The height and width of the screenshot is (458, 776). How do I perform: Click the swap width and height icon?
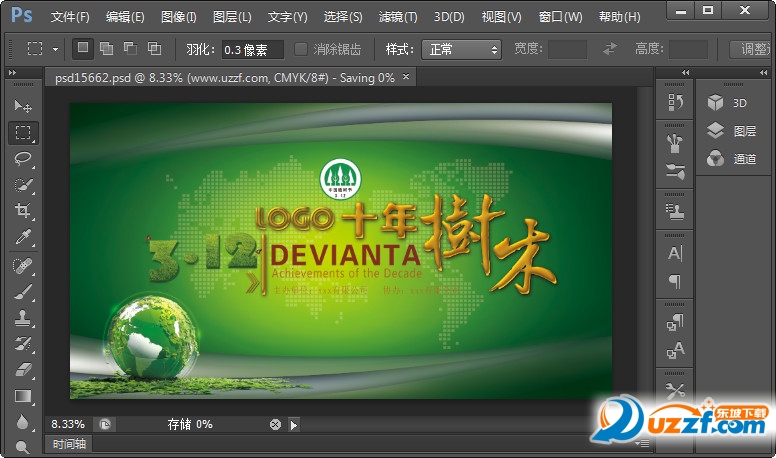coord(610,49)
